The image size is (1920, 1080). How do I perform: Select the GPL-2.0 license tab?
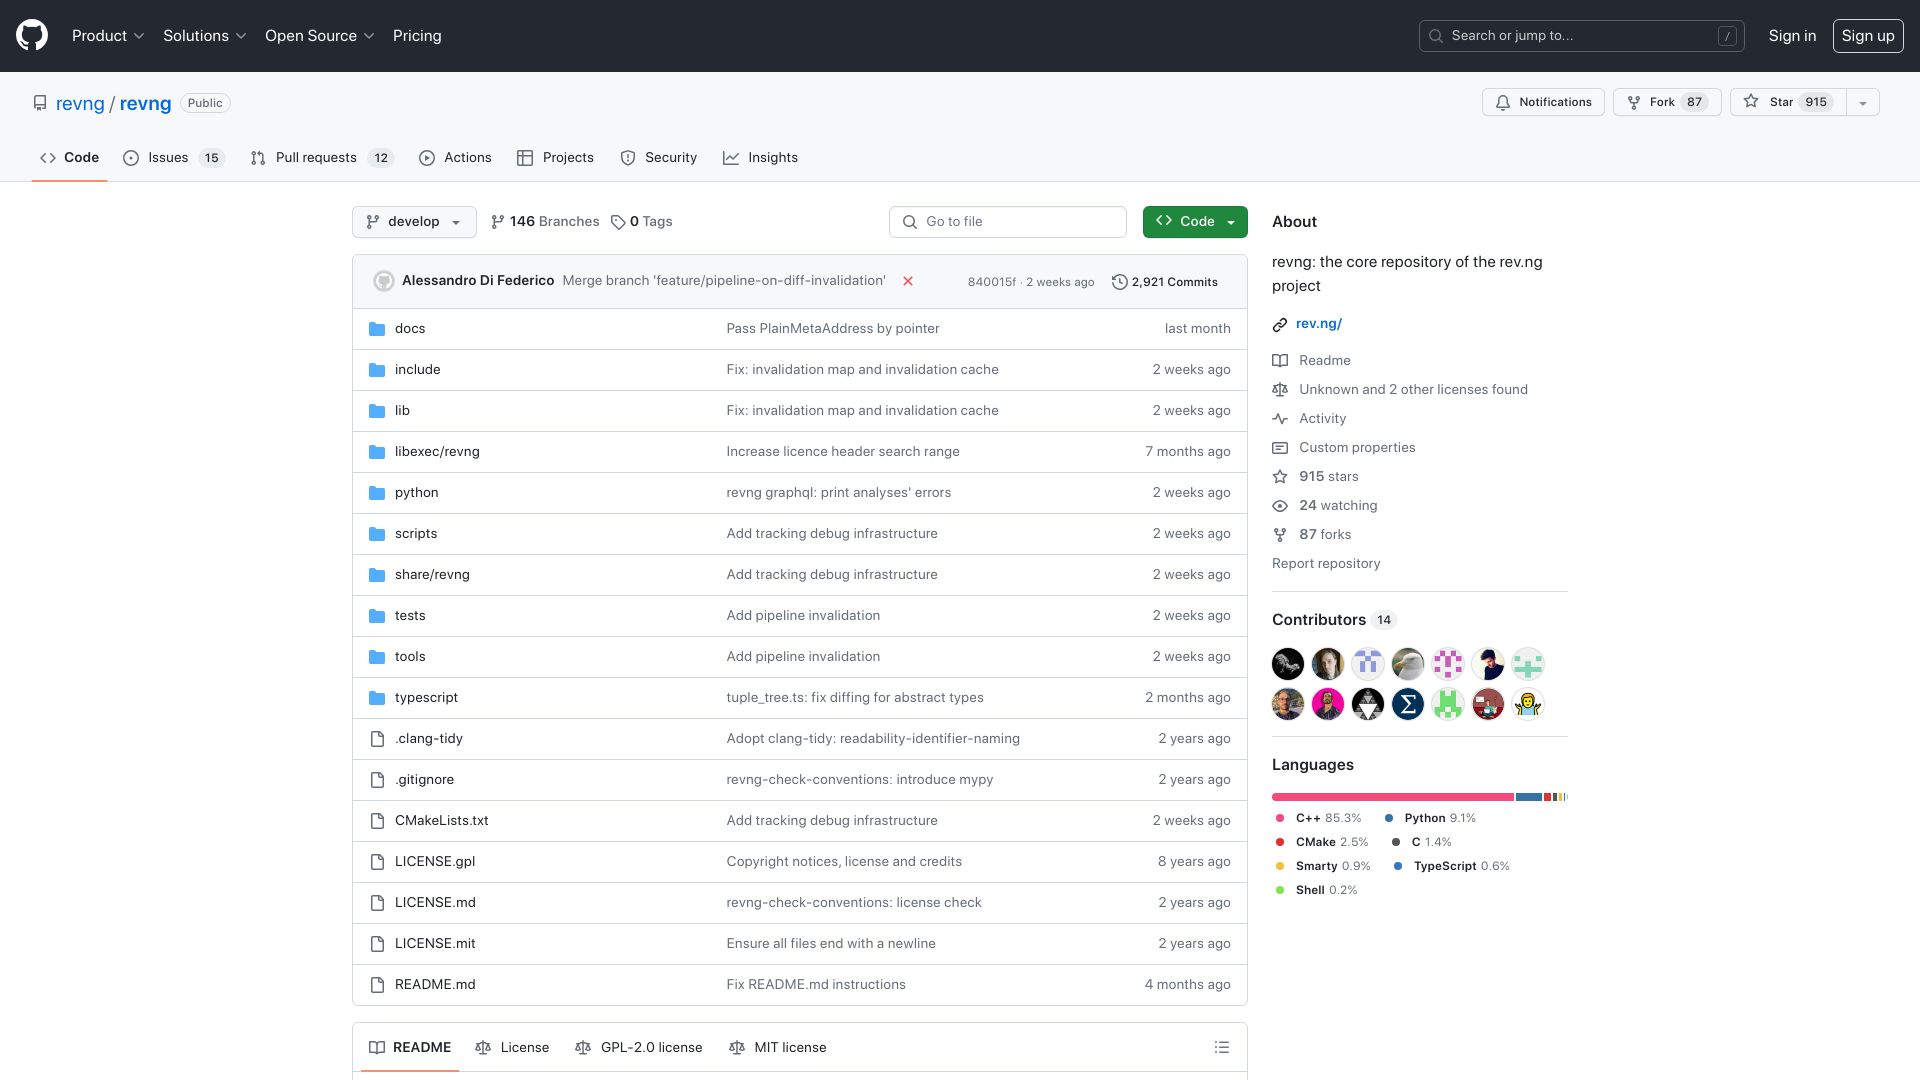tap(638, 1047)
